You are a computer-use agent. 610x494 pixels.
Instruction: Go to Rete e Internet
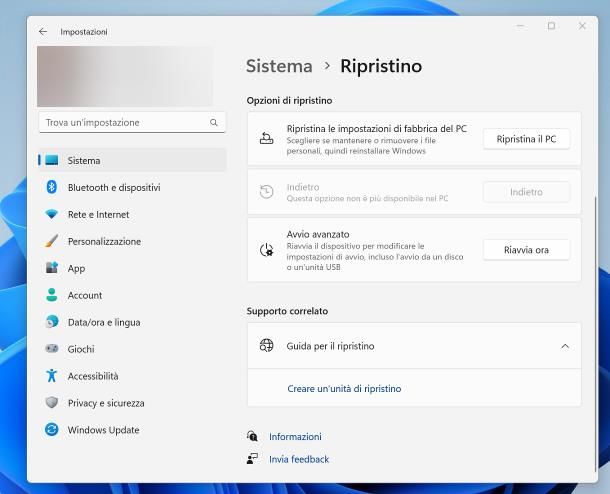coord(132,214)
